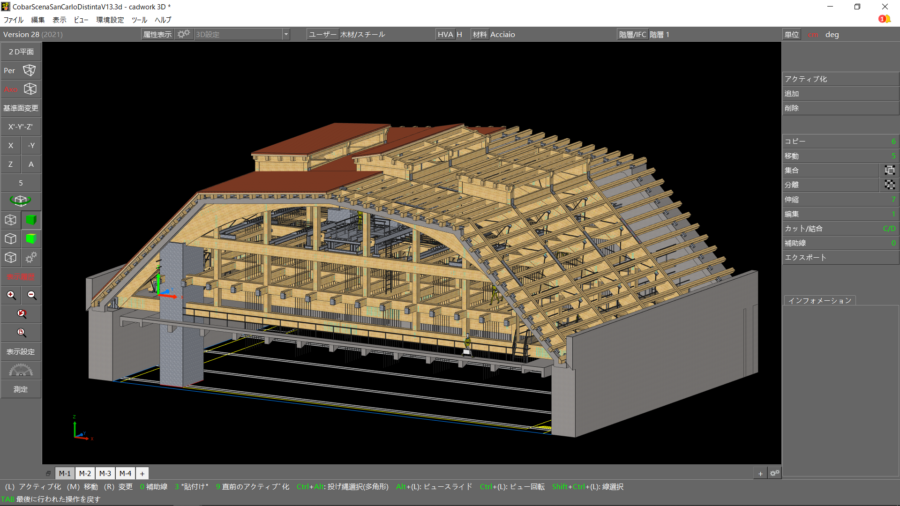Toggle the red Ortho view cube
This screenshot has width=900, height=506.
tap(31, 89)
